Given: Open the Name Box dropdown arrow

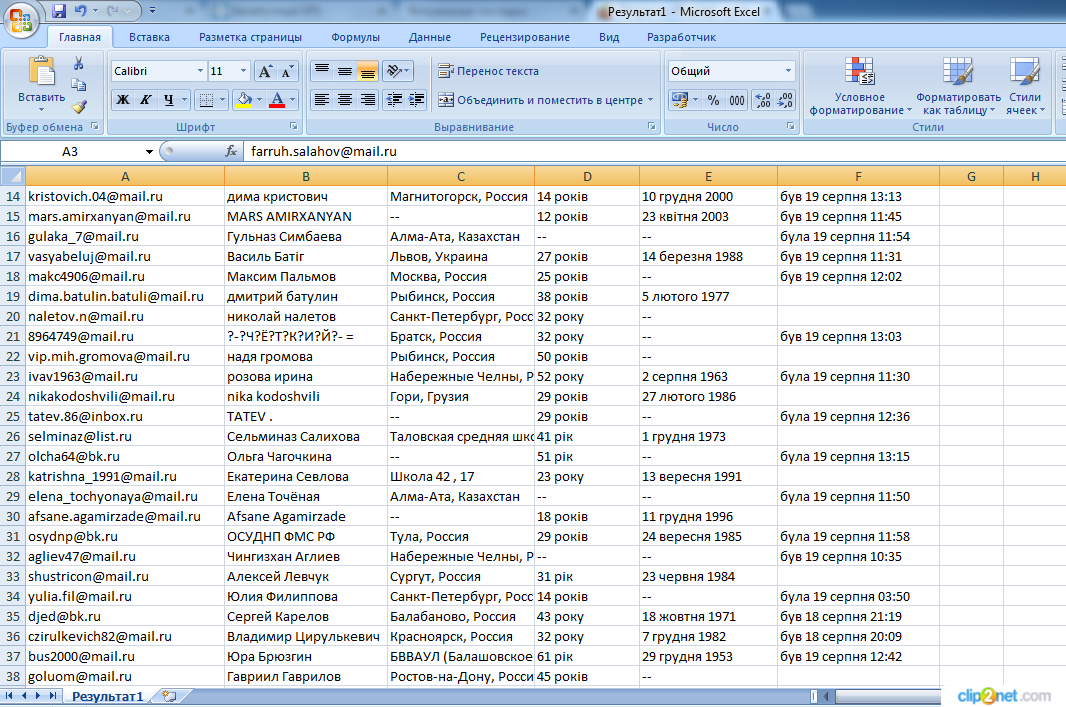Looking at the screenshot, I should tap(150, 151).
